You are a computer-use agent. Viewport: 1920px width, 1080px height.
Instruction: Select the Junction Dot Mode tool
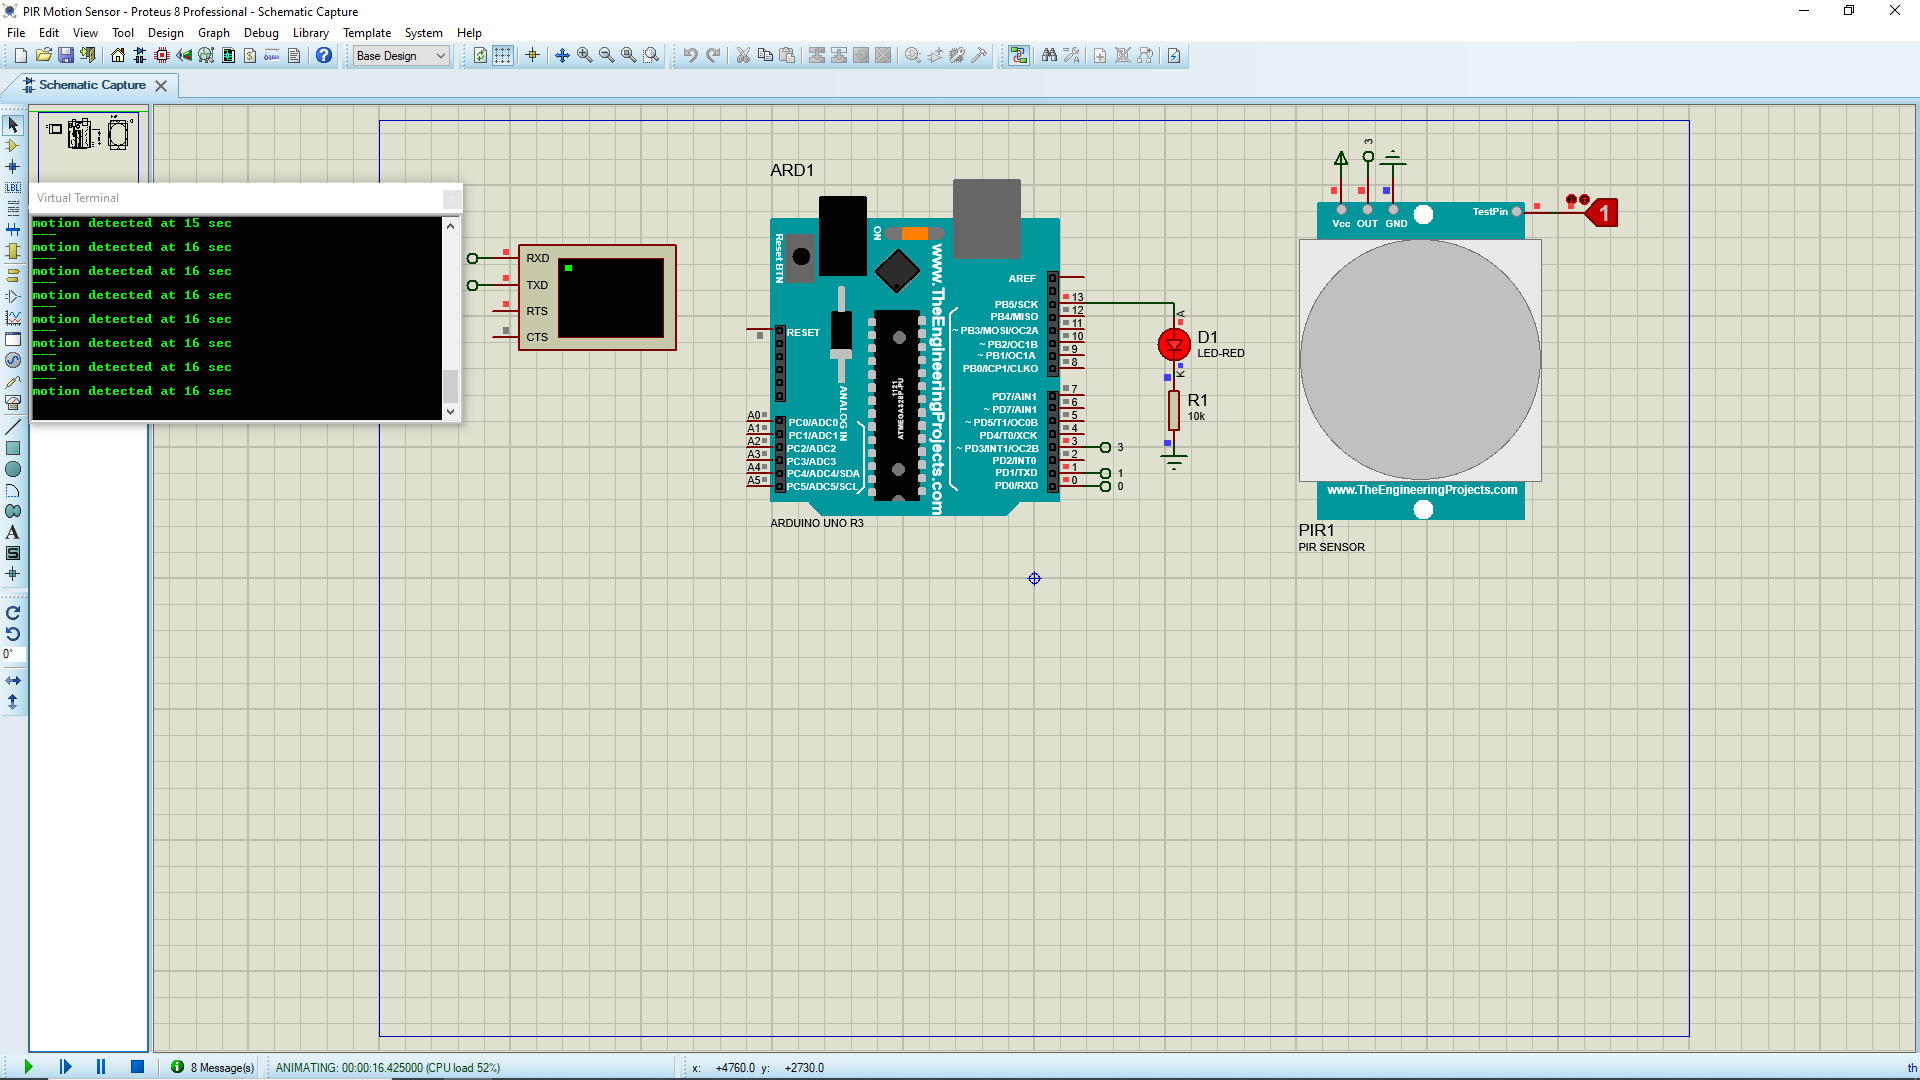pyautogui.click(x=13, y=167)
